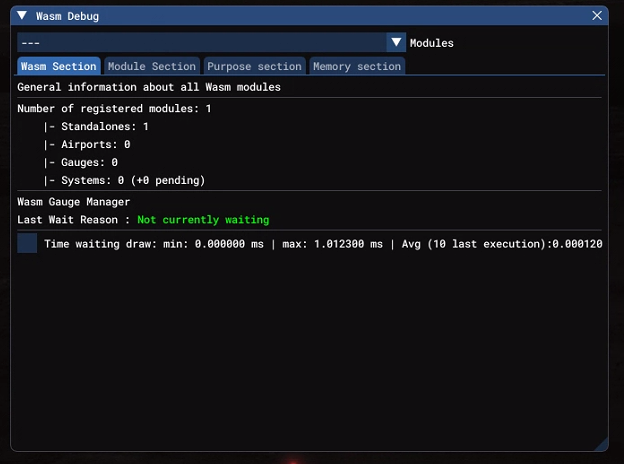Close the Wasm Debug window
This screenshot has height=464, width=624.
pyautogui.click(x=597, y=17)
